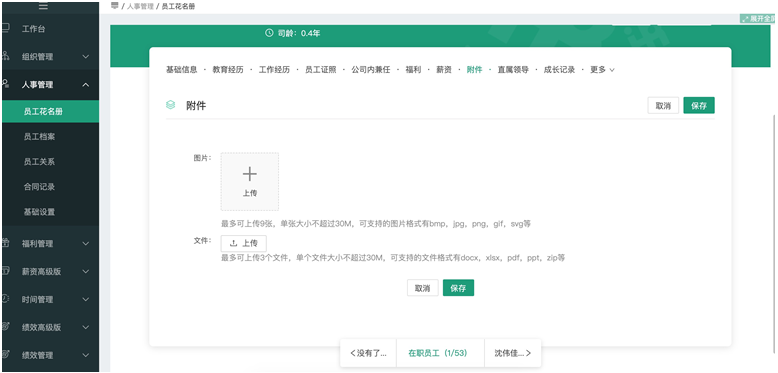Open the 工作台 workbench icon
778x373 pixels.
5,28
